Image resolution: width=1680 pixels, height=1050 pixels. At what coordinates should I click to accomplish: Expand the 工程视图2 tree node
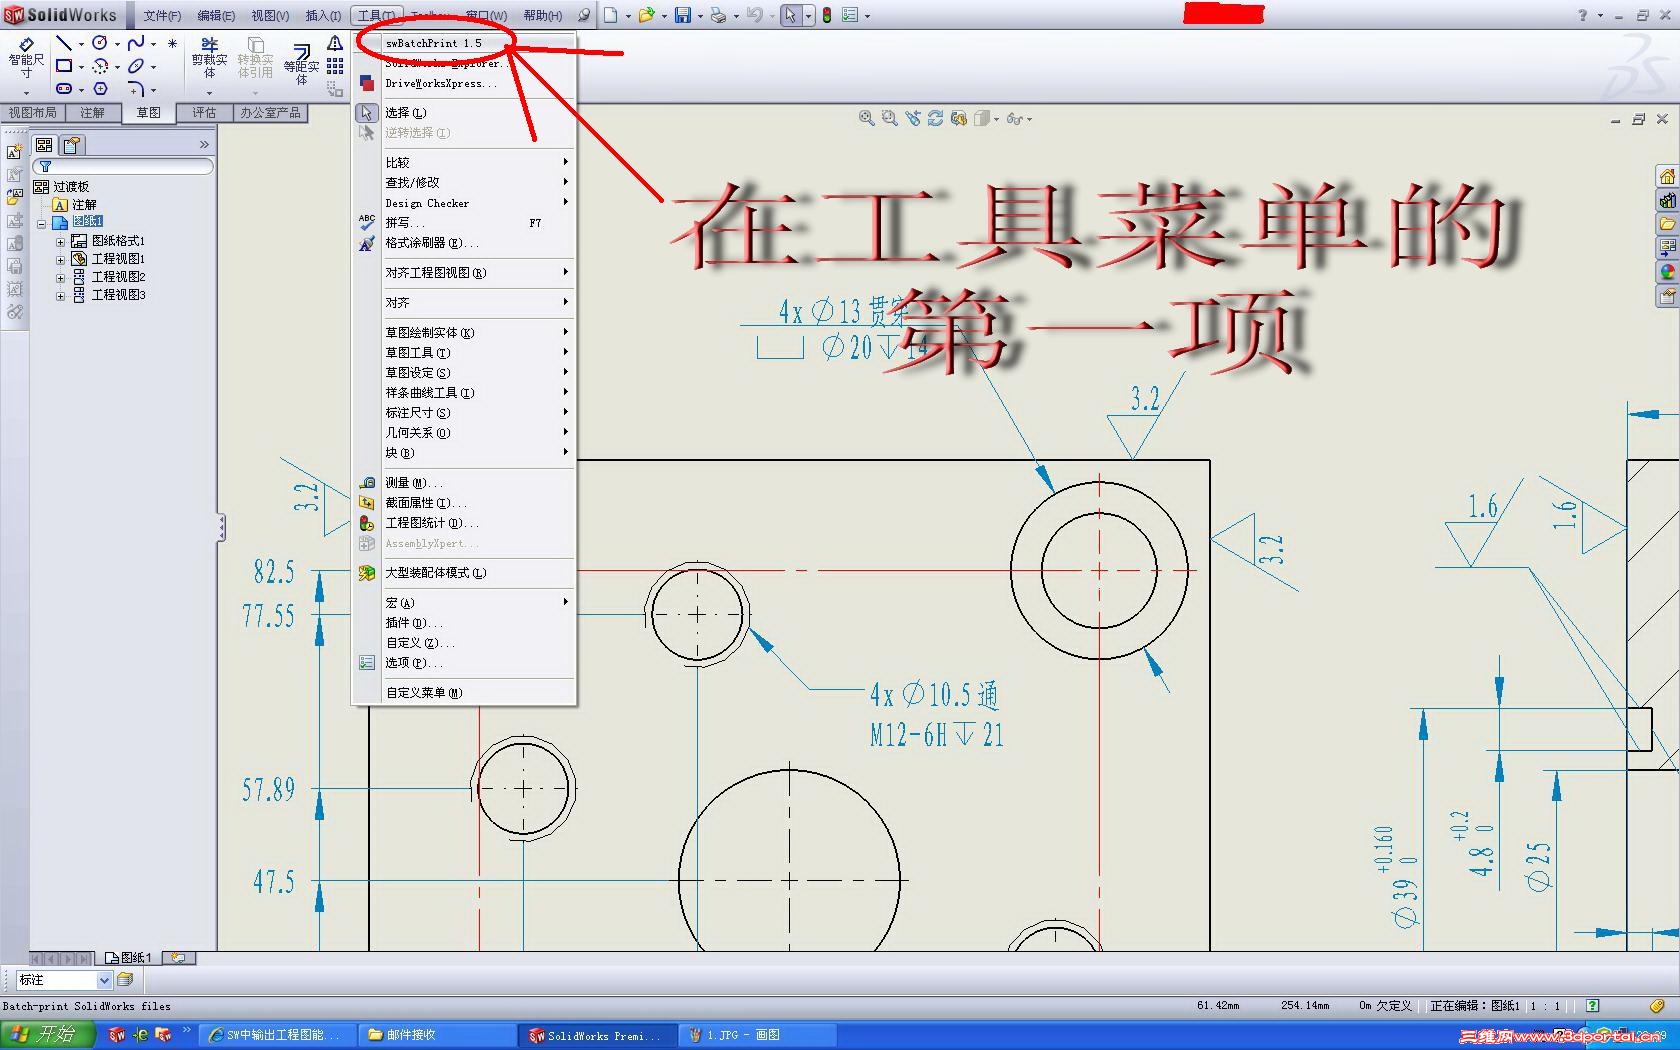pyautogui.click(x=60, y=278)
